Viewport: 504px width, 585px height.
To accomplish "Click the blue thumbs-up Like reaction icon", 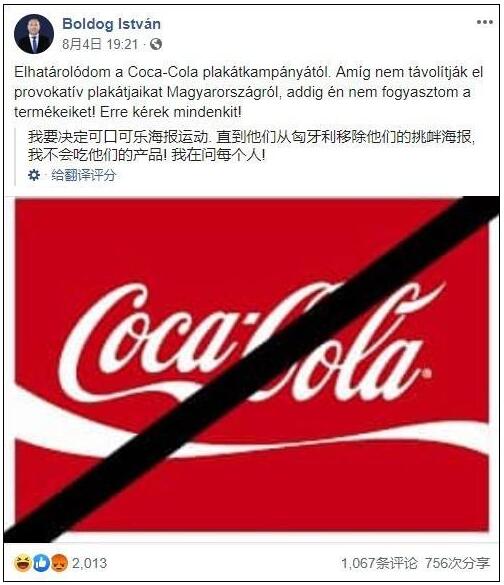I will coord(41,563).
